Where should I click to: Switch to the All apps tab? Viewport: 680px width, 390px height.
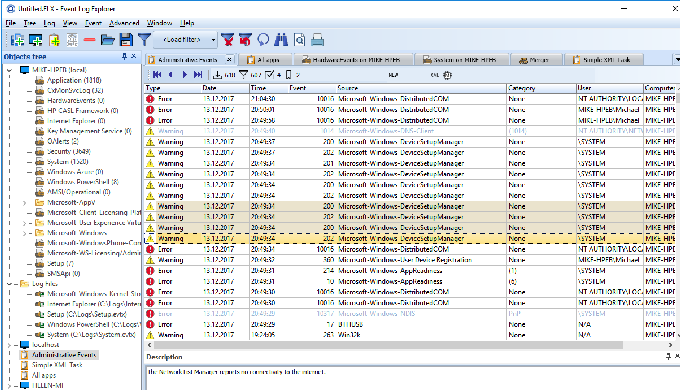264,60
